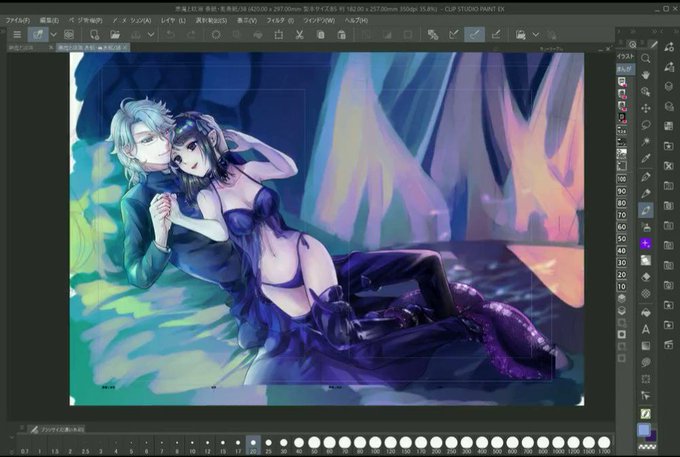Pick the dark purple sub color swatch
This screenshot has height=457, width=680.
tap(652, 436)
